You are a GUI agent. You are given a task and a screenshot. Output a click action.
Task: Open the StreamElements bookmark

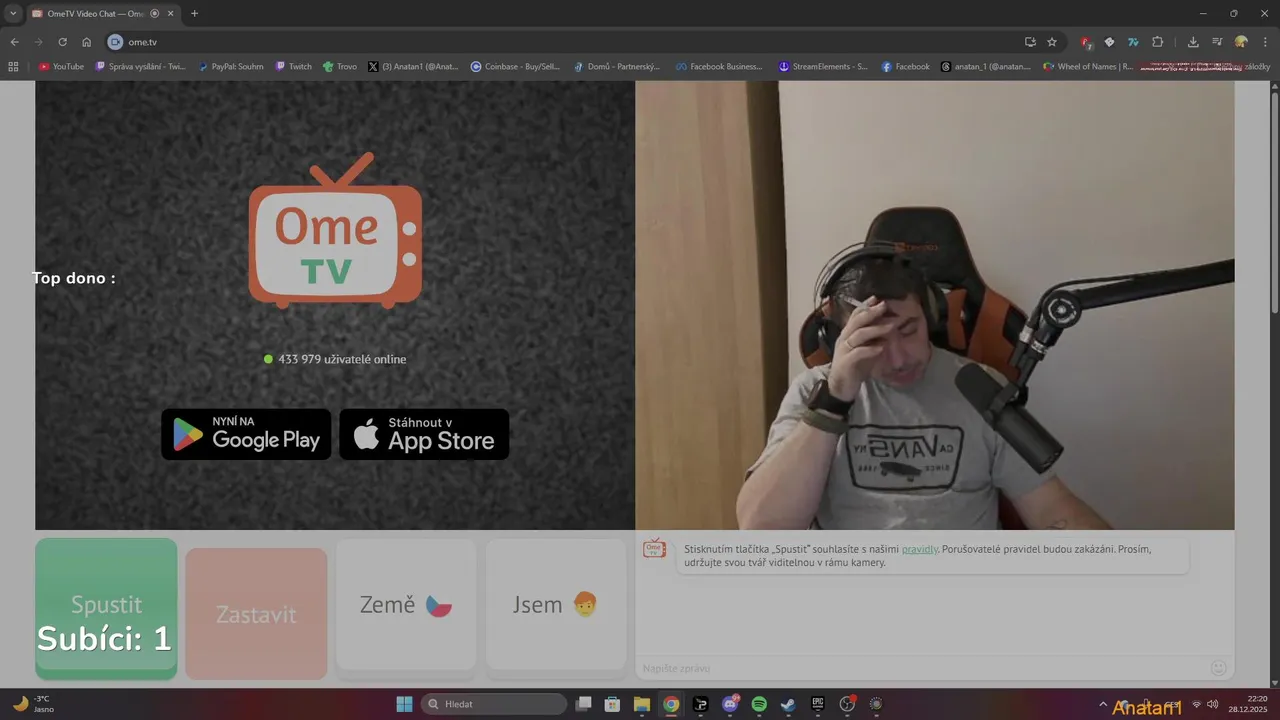tap(823, 66)
